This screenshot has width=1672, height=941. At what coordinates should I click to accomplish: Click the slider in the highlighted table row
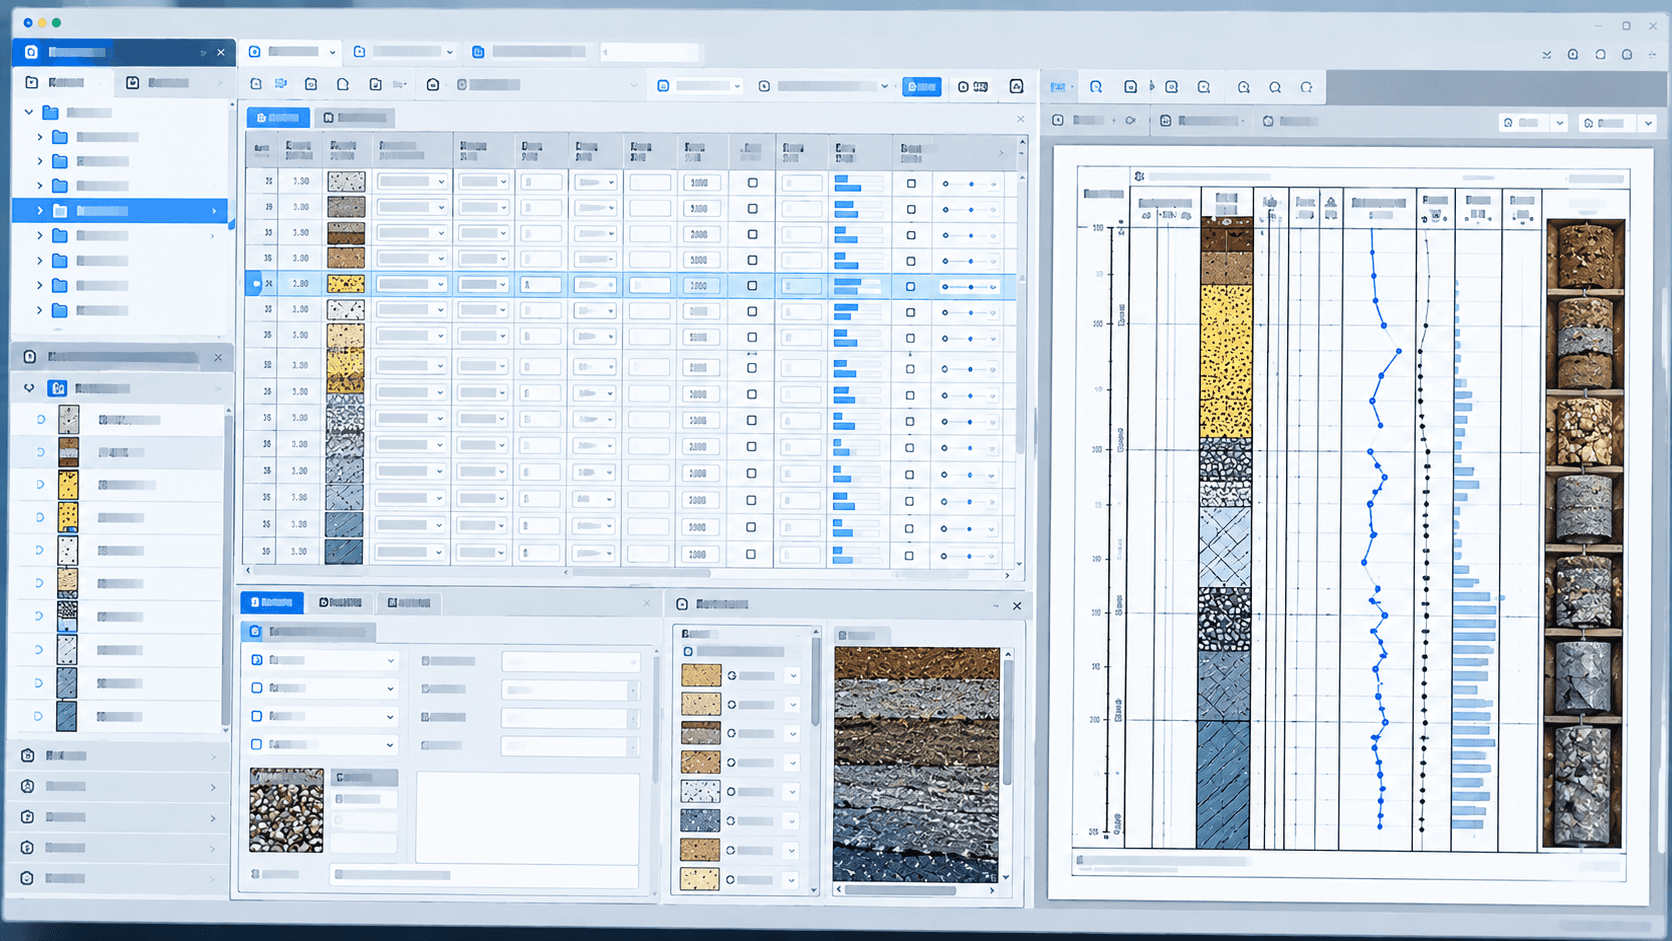[969, 287]
